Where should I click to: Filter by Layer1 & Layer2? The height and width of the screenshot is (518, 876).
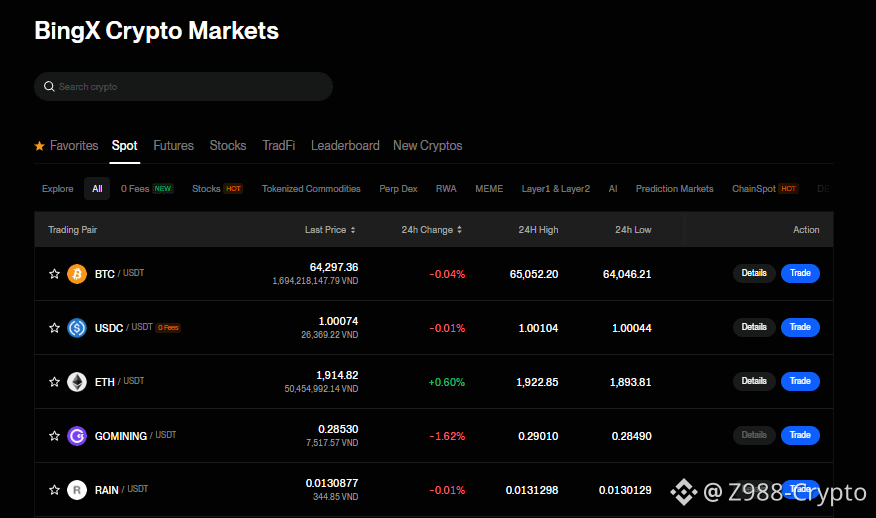[x=556, y=189]
